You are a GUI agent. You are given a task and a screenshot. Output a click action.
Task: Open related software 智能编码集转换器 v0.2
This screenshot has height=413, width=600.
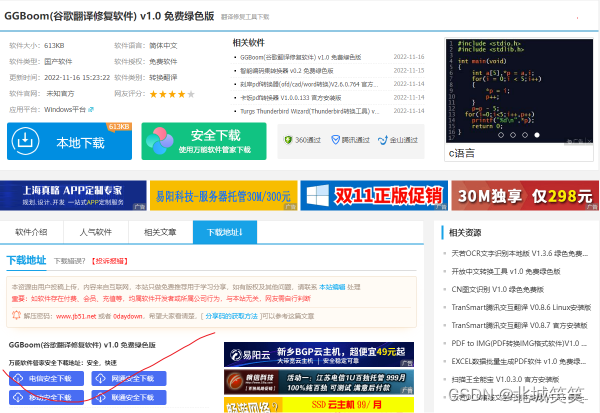(x=287, y=71)
